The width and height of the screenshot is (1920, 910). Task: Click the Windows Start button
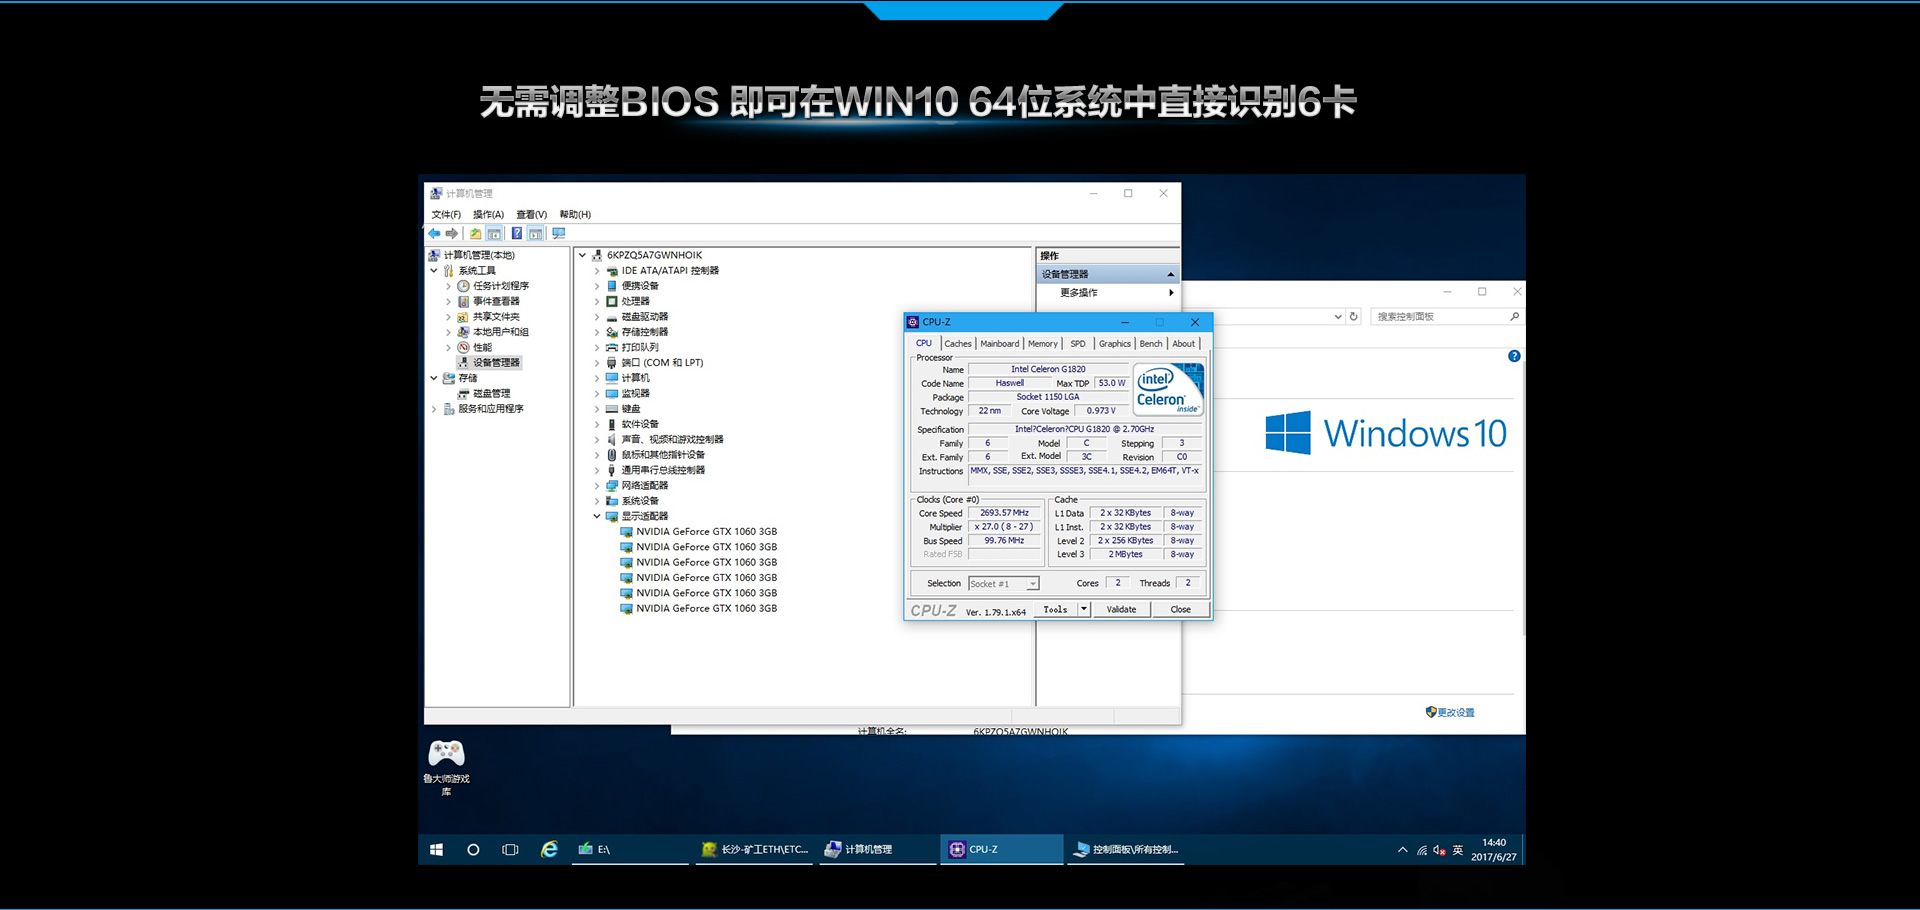pos(436,849)
